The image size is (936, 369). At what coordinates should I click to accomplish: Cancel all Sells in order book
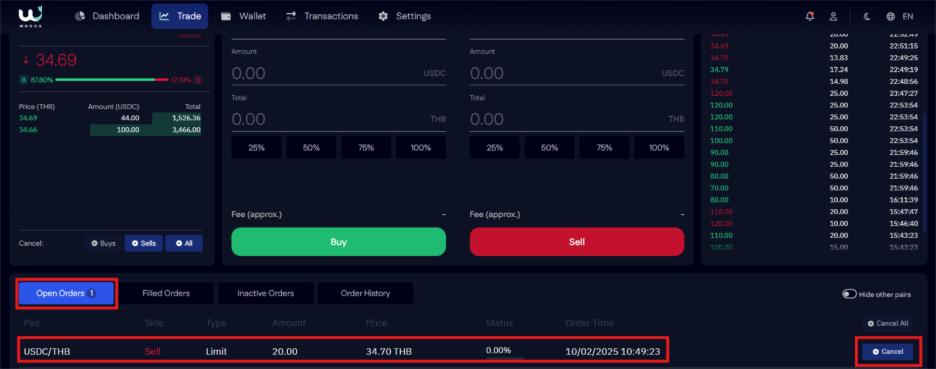pos(143,243)
